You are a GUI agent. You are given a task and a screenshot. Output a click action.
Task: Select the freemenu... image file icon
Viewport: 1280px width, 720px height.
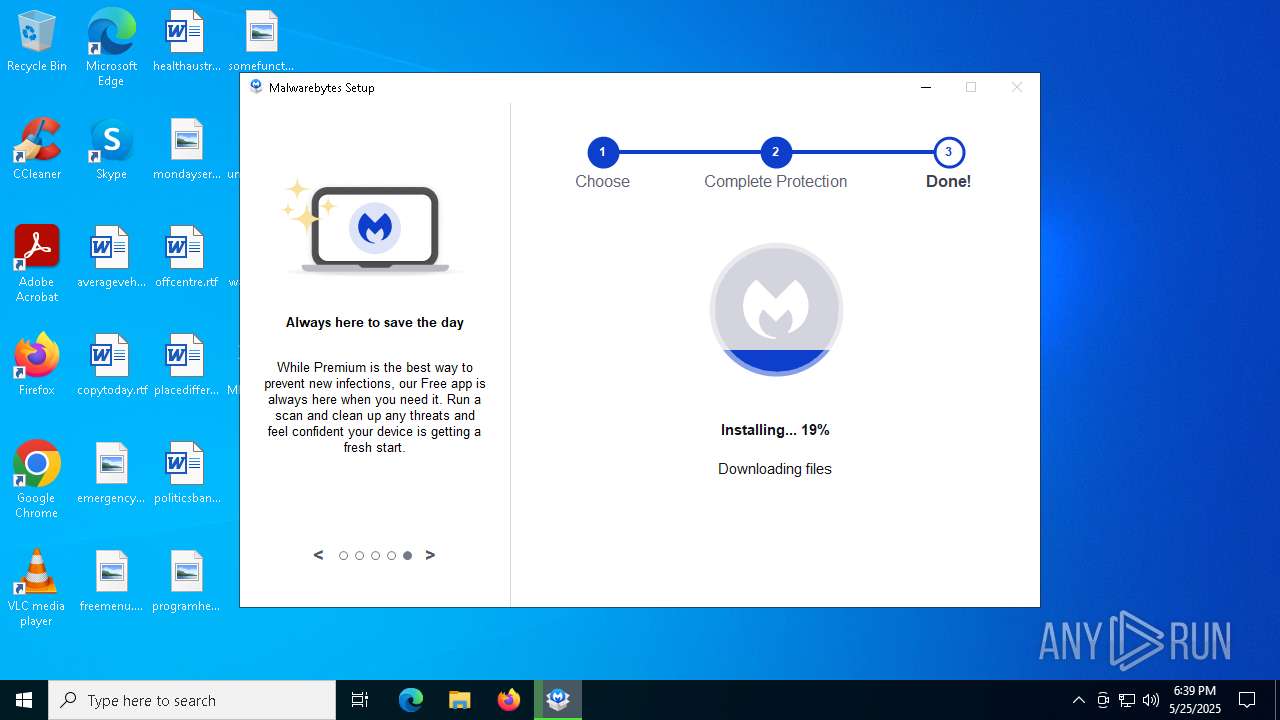[x=111, y=582]
